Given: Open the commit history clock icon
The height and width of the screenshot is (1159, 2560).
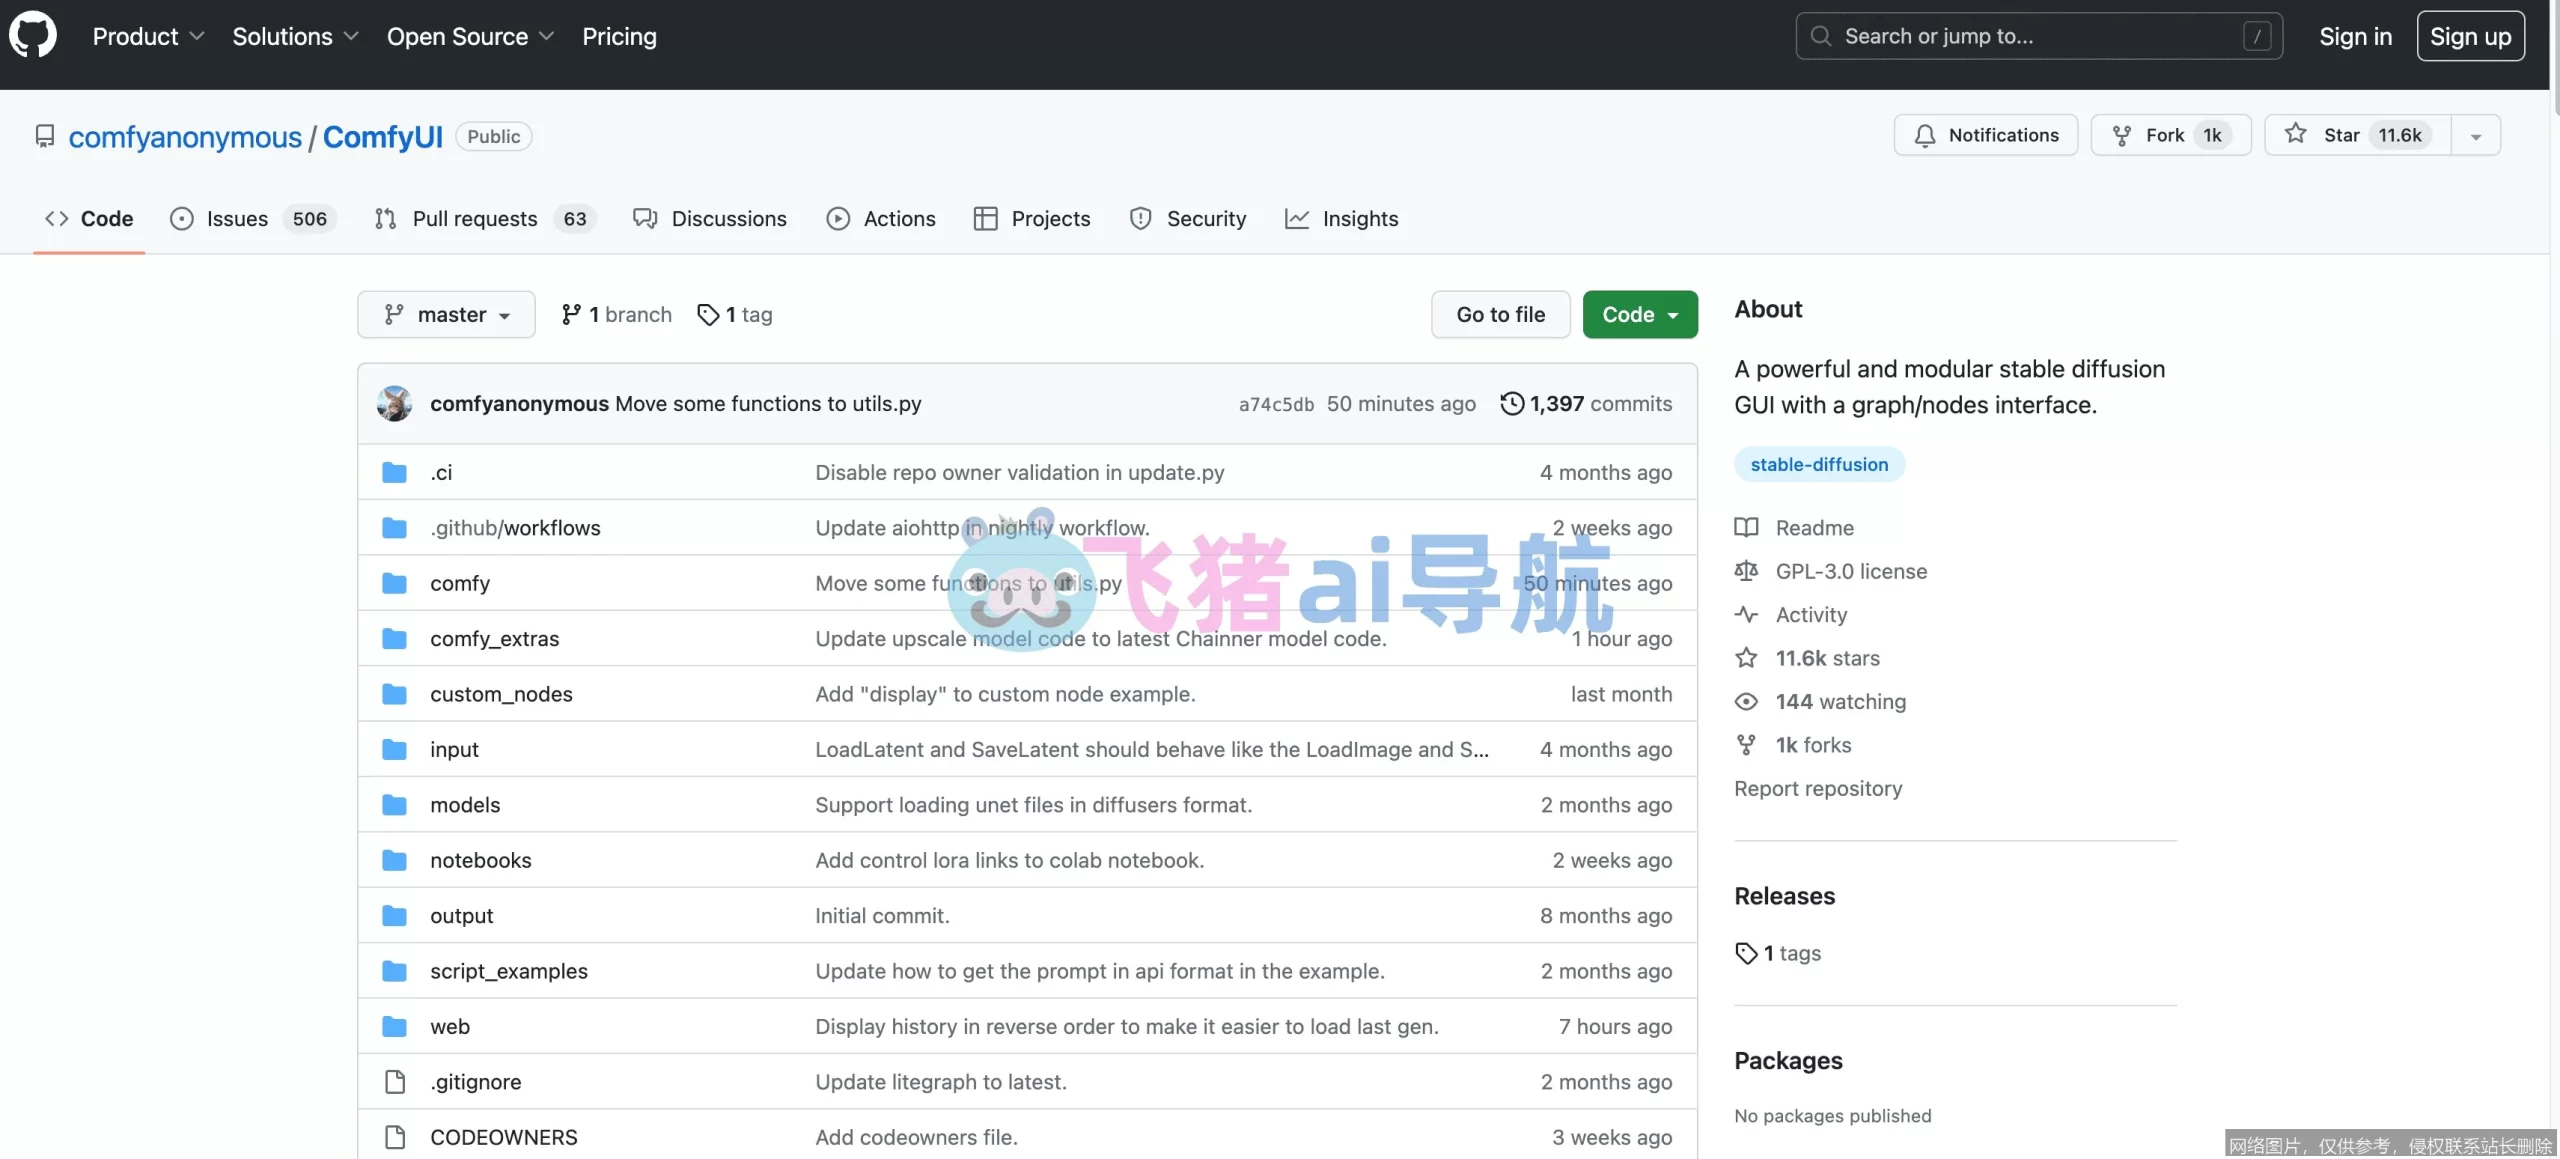Looking at the screenshot, I should click(1511, 403).
